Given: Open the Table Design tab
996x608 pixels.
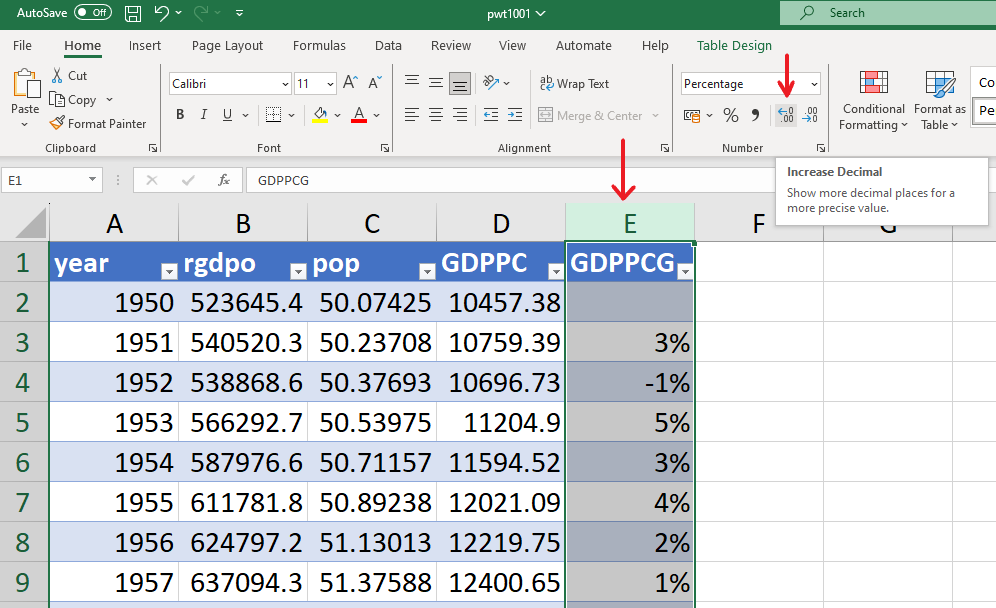Looking at the screenshot, I should click(x=734, y=46).
